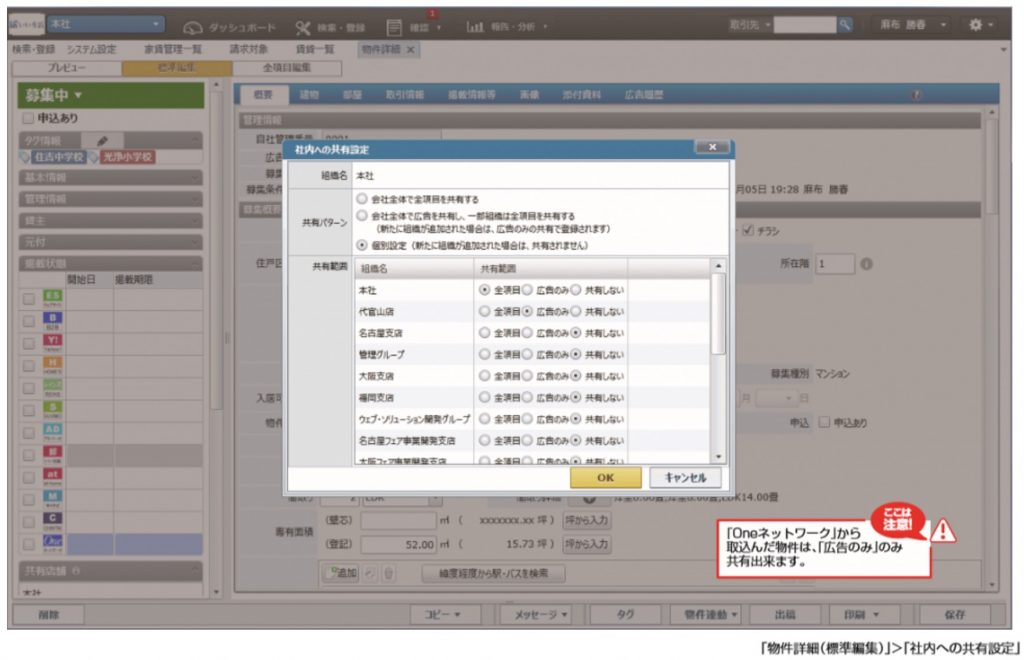This screenshot has height=660, width=1024.
Task: Switch to the 添付資料 tab
Action: click(581, 95)
